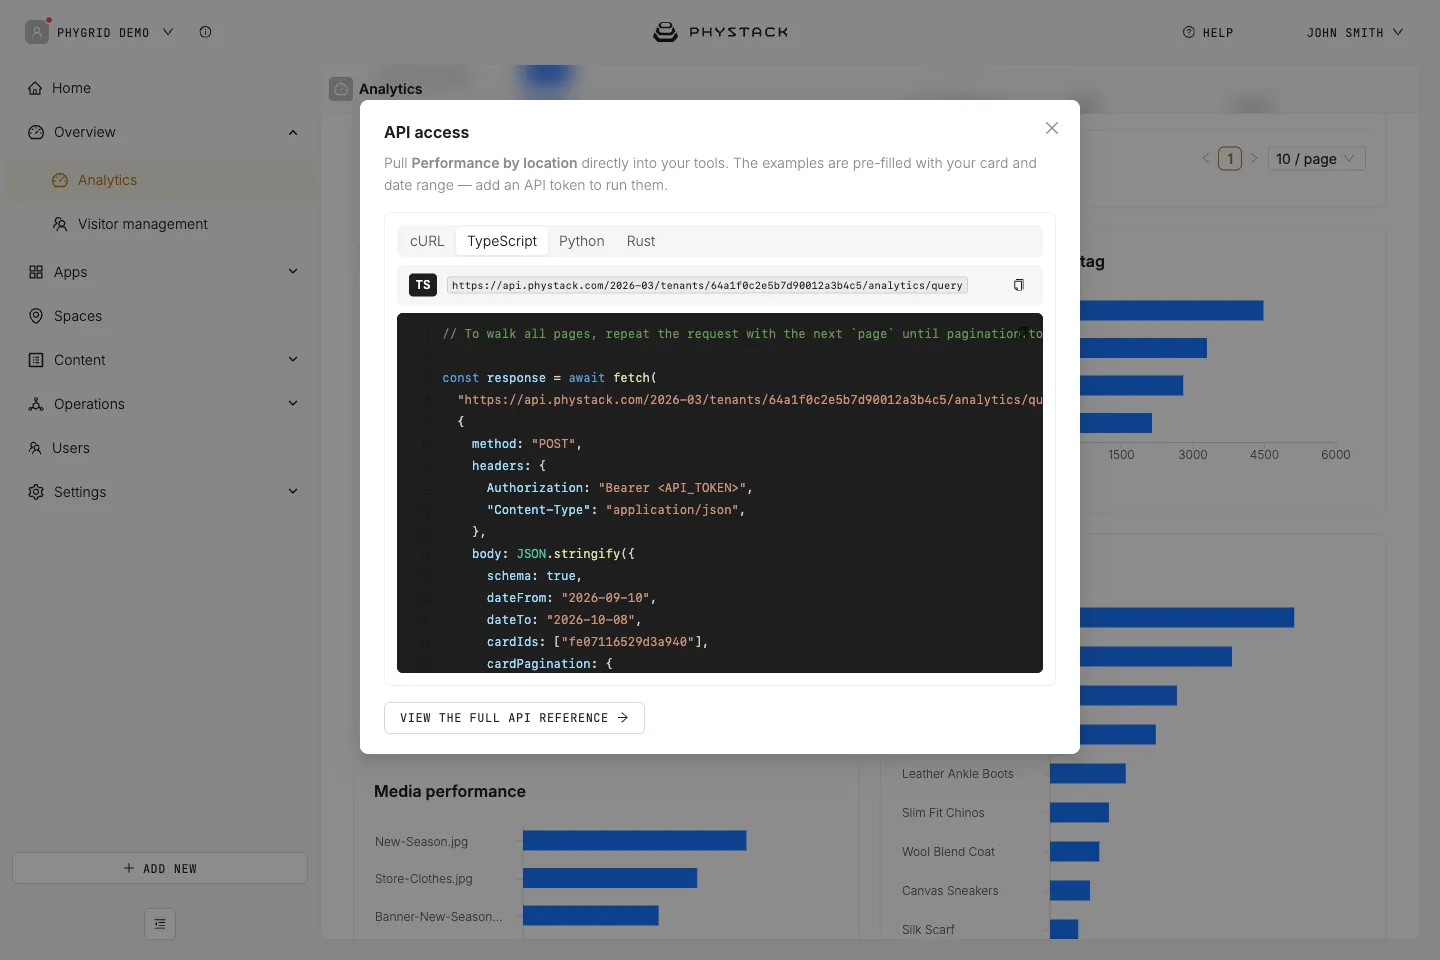Switch to the cURL tab

pyautogui.click(x=427, y=241)
